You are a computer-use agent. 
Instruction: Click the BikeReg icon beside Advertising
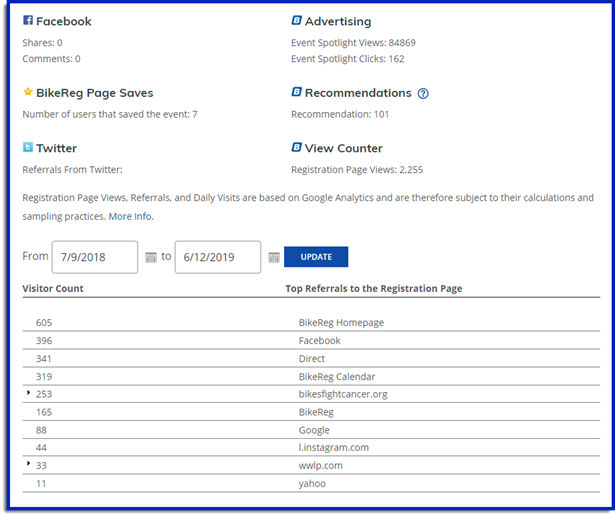click(297, 20)
